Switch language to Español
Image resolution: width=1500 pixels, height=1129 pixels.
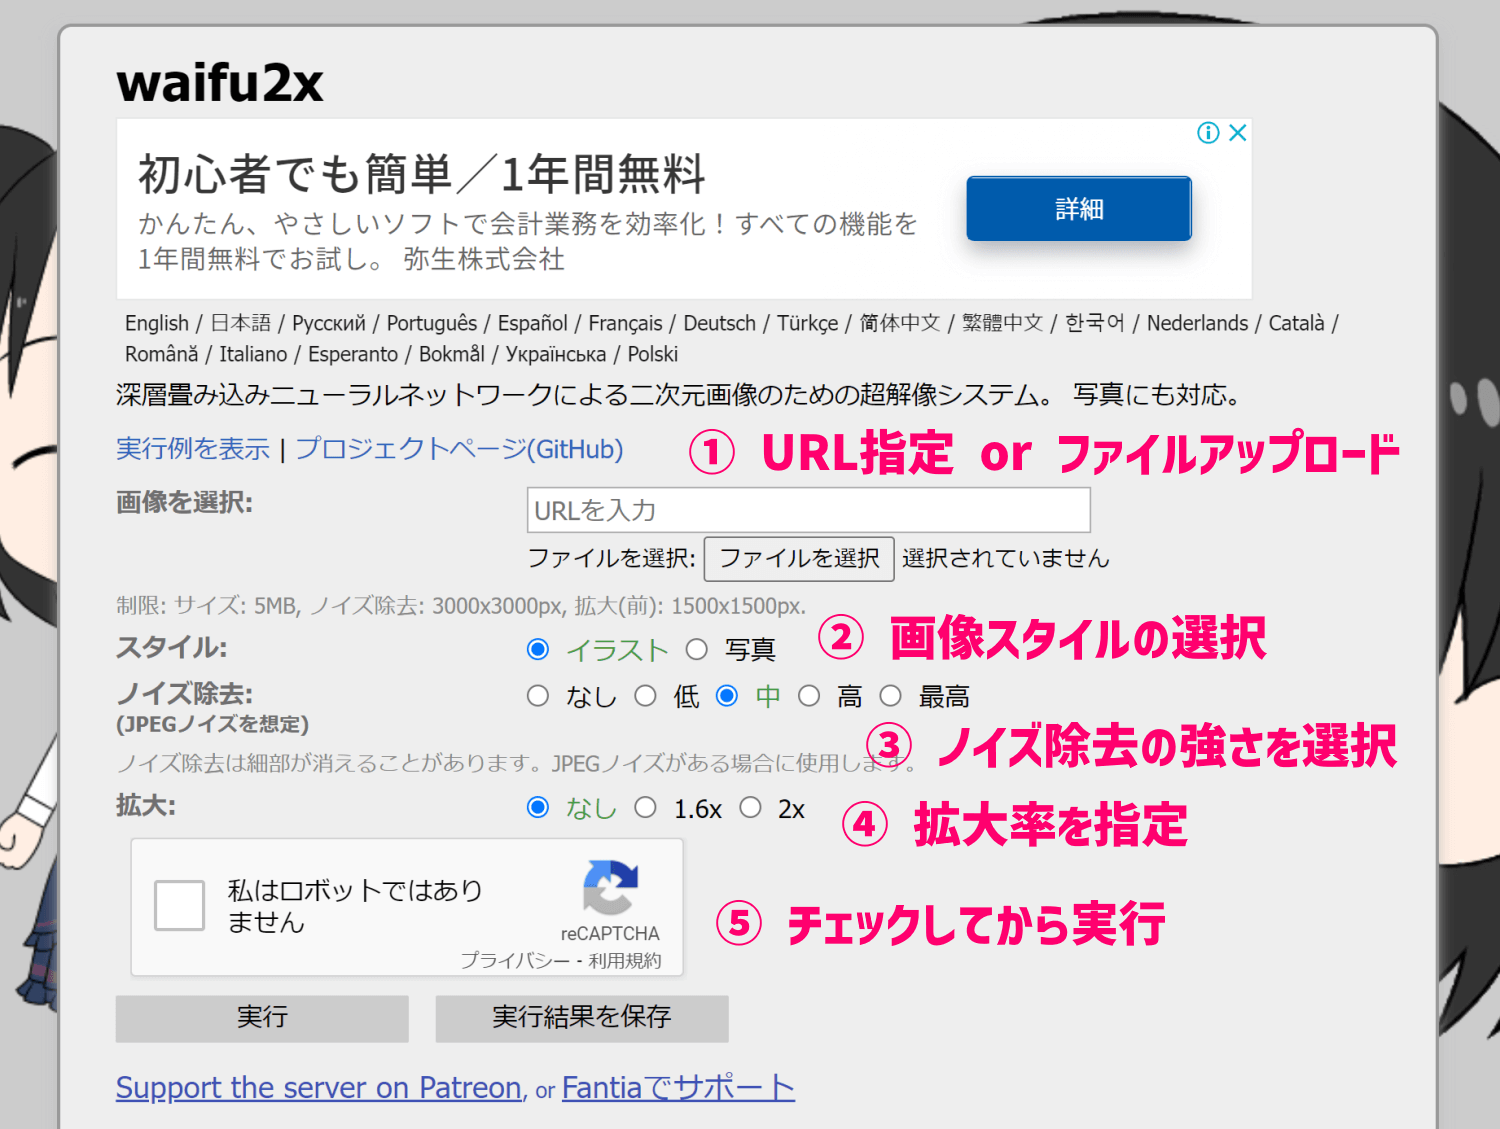point(533,323)
